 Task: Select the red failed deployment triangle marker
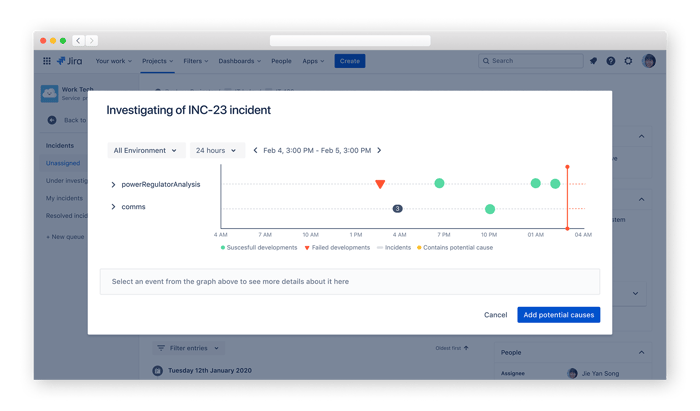[380, 184]
